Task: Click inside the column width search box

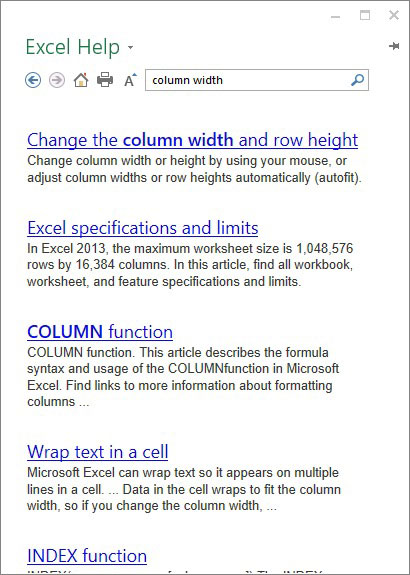Action: [248, 80]
